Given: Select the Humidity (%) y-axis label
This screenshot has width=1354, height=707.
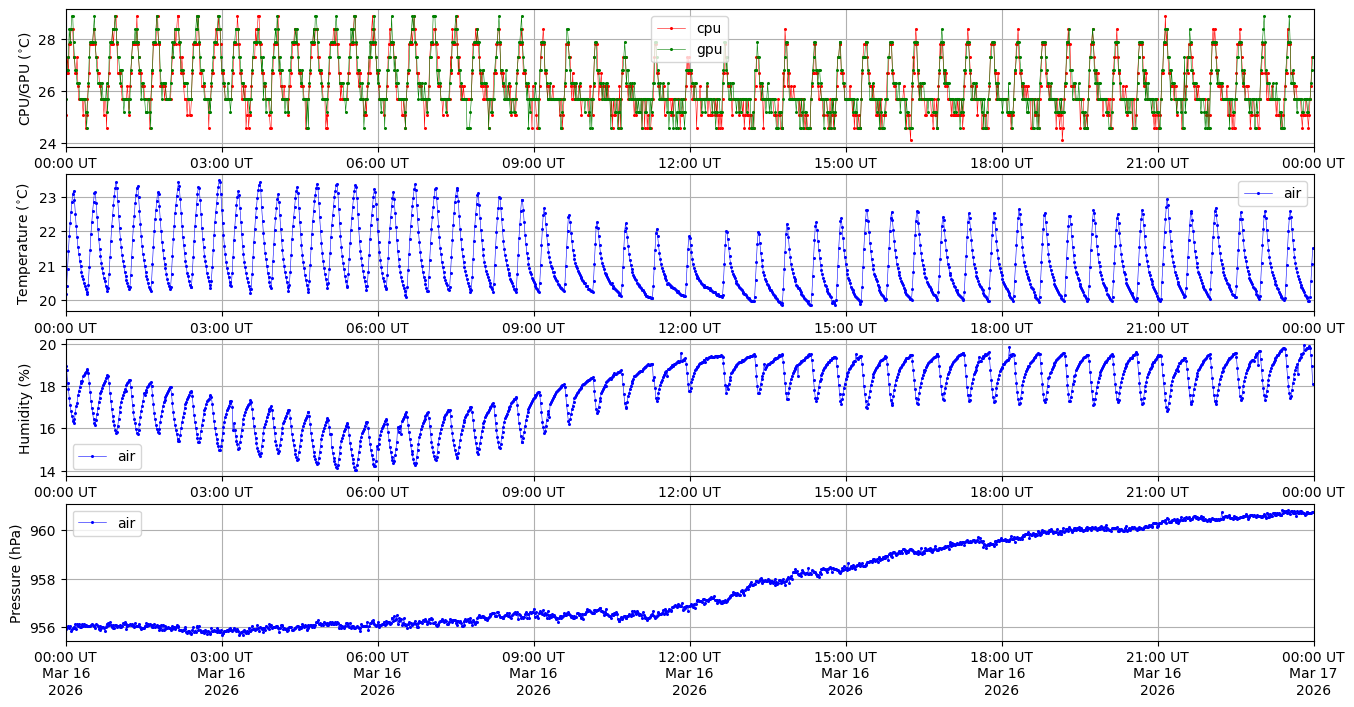Looking at the screenshot, I should [x=24, y=408].
